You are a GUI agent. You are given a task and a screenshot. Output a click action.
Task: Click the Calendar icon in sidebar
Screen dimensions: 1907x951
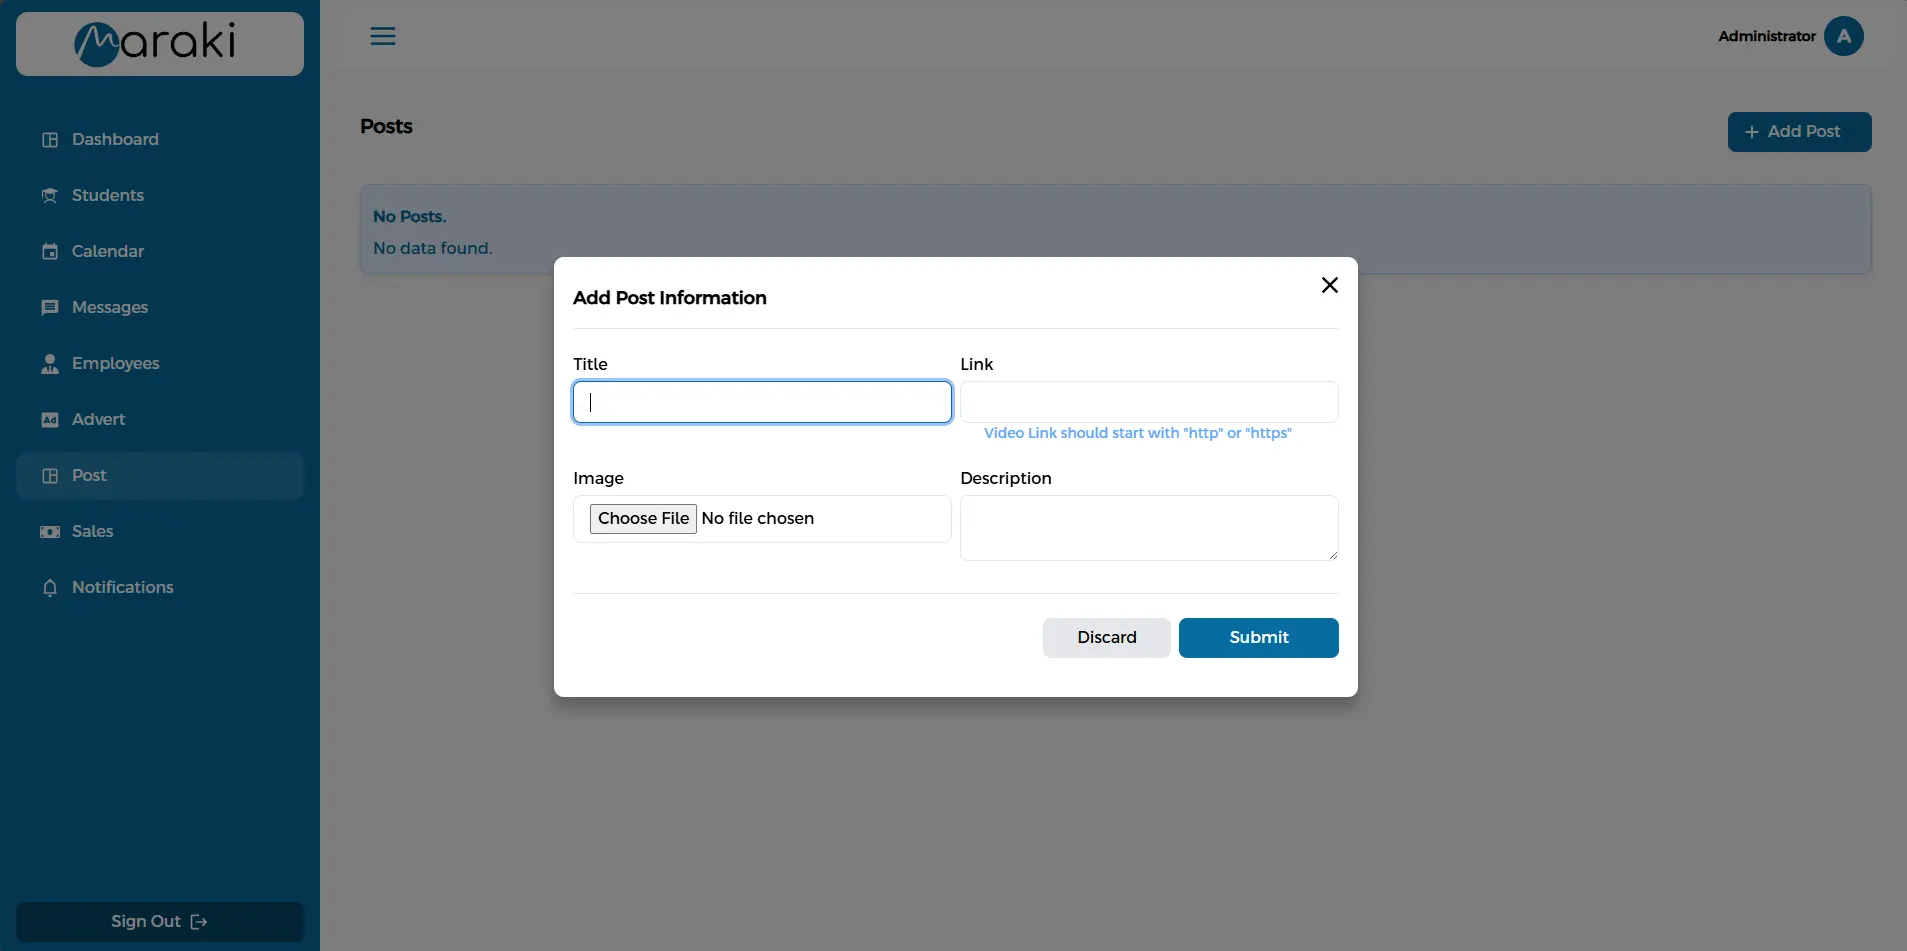(50, 252)
